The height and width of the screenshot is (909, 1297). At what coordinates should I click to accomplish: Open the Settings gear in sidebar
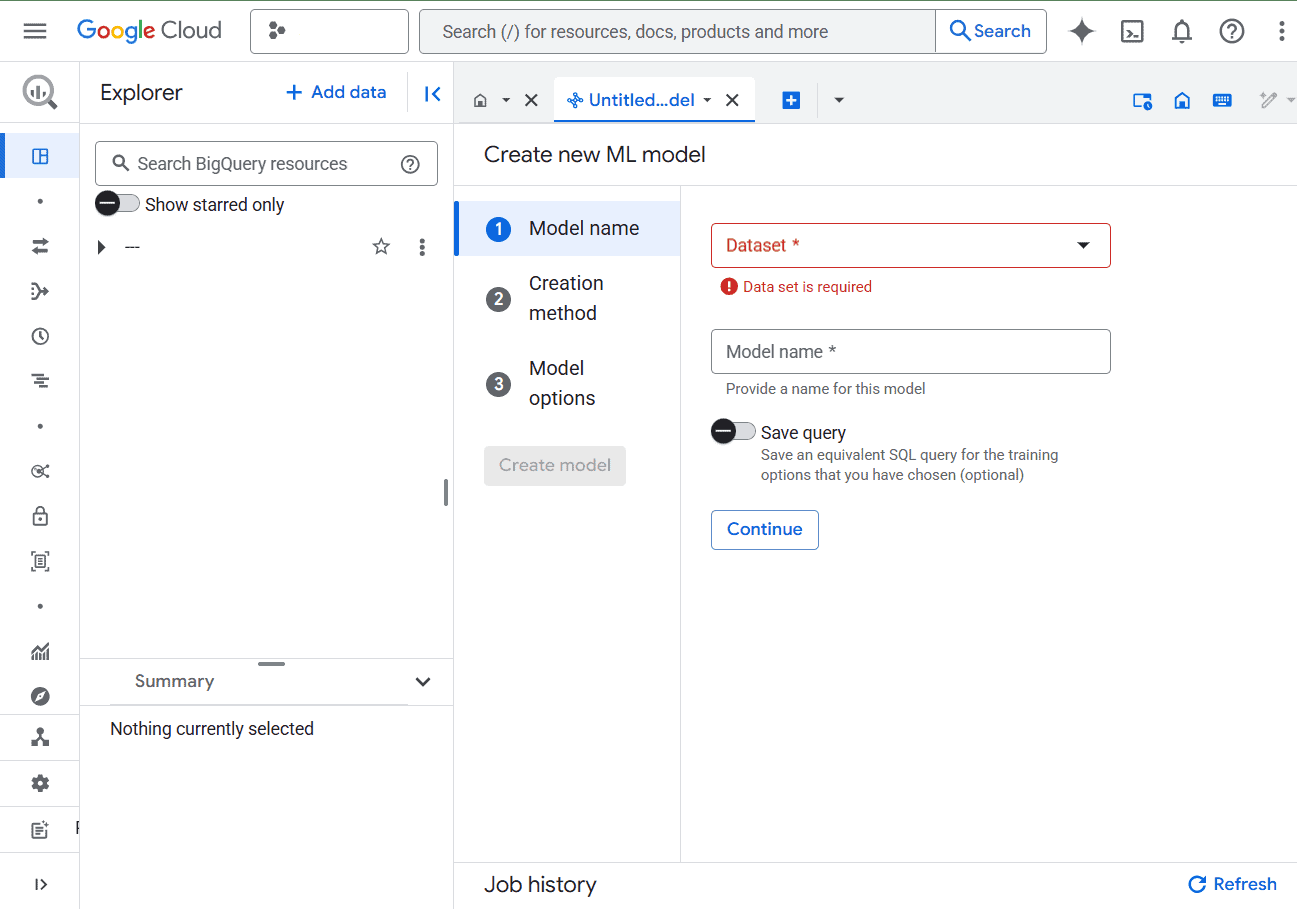[40, 783]
